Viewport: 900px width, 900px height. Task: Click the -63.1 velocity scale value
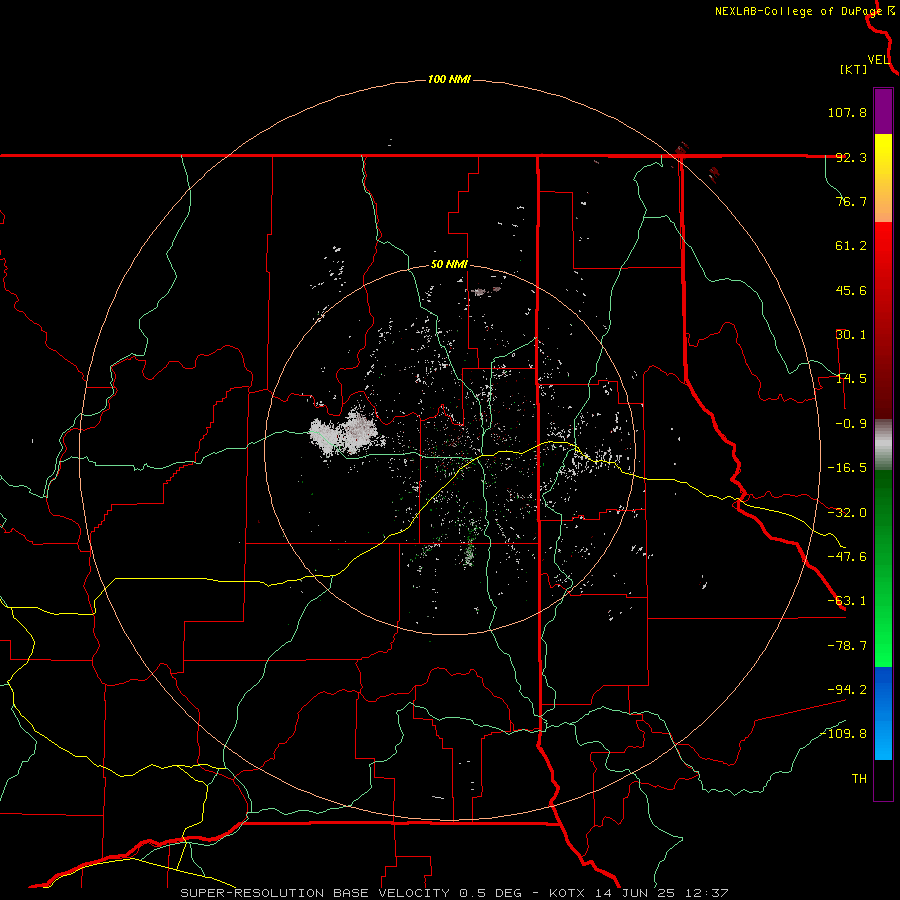click(847, 601)
